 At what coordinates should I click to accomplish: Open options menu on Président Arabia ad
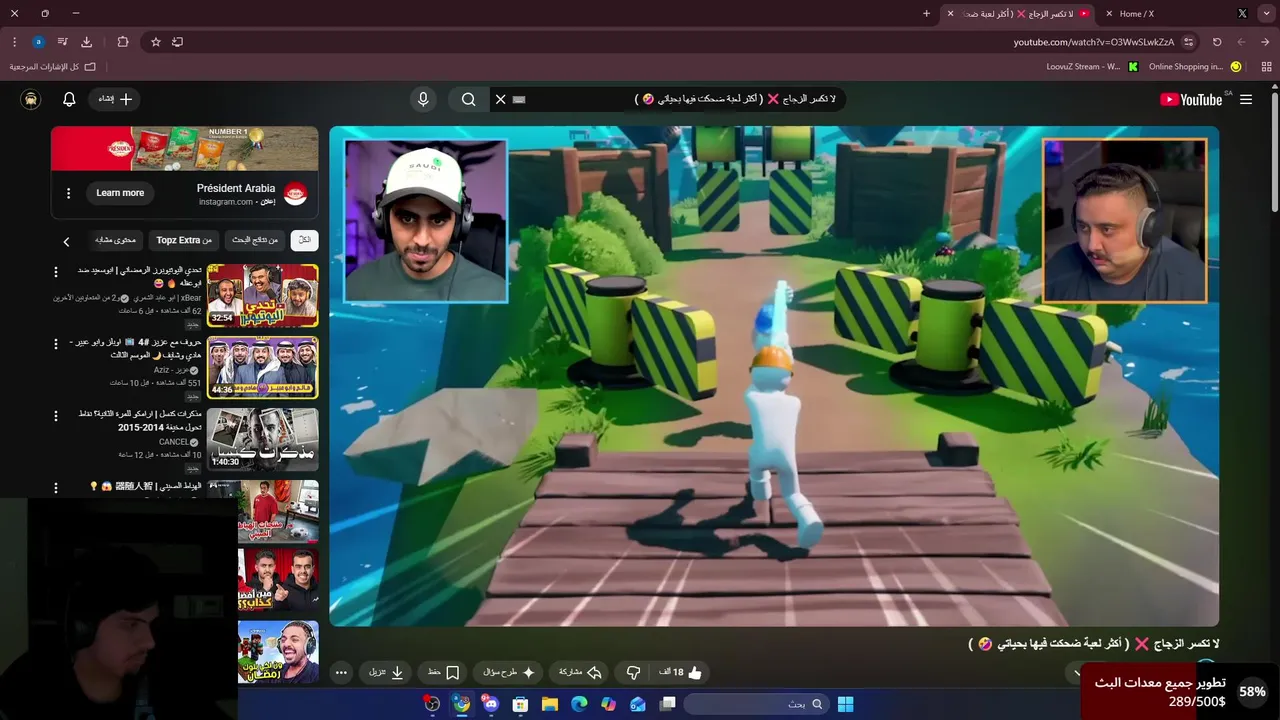[68, 193]
